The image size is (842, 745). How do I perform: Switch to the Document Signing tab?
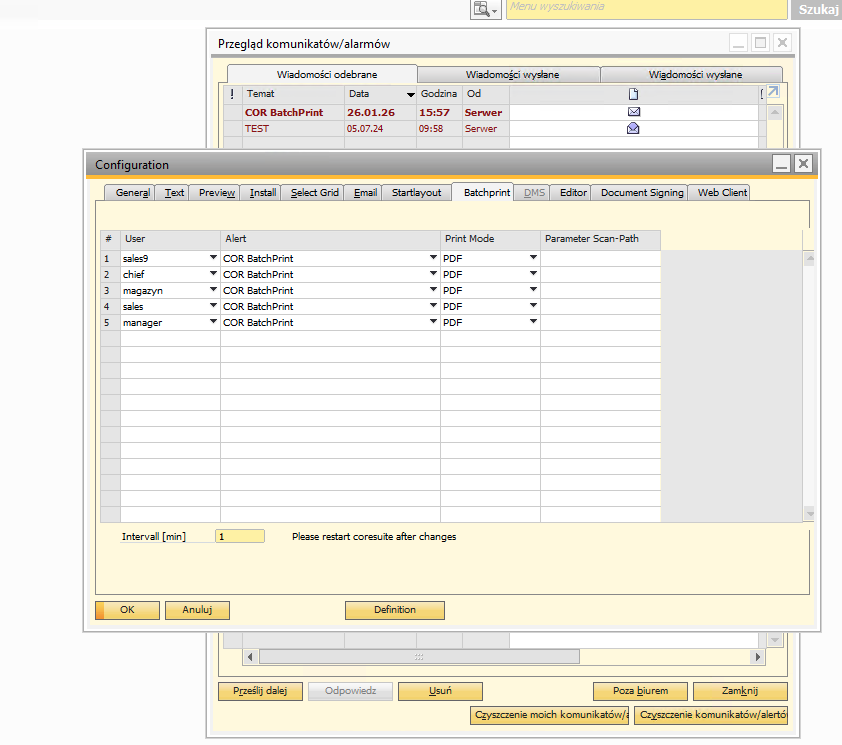(642, 192)
